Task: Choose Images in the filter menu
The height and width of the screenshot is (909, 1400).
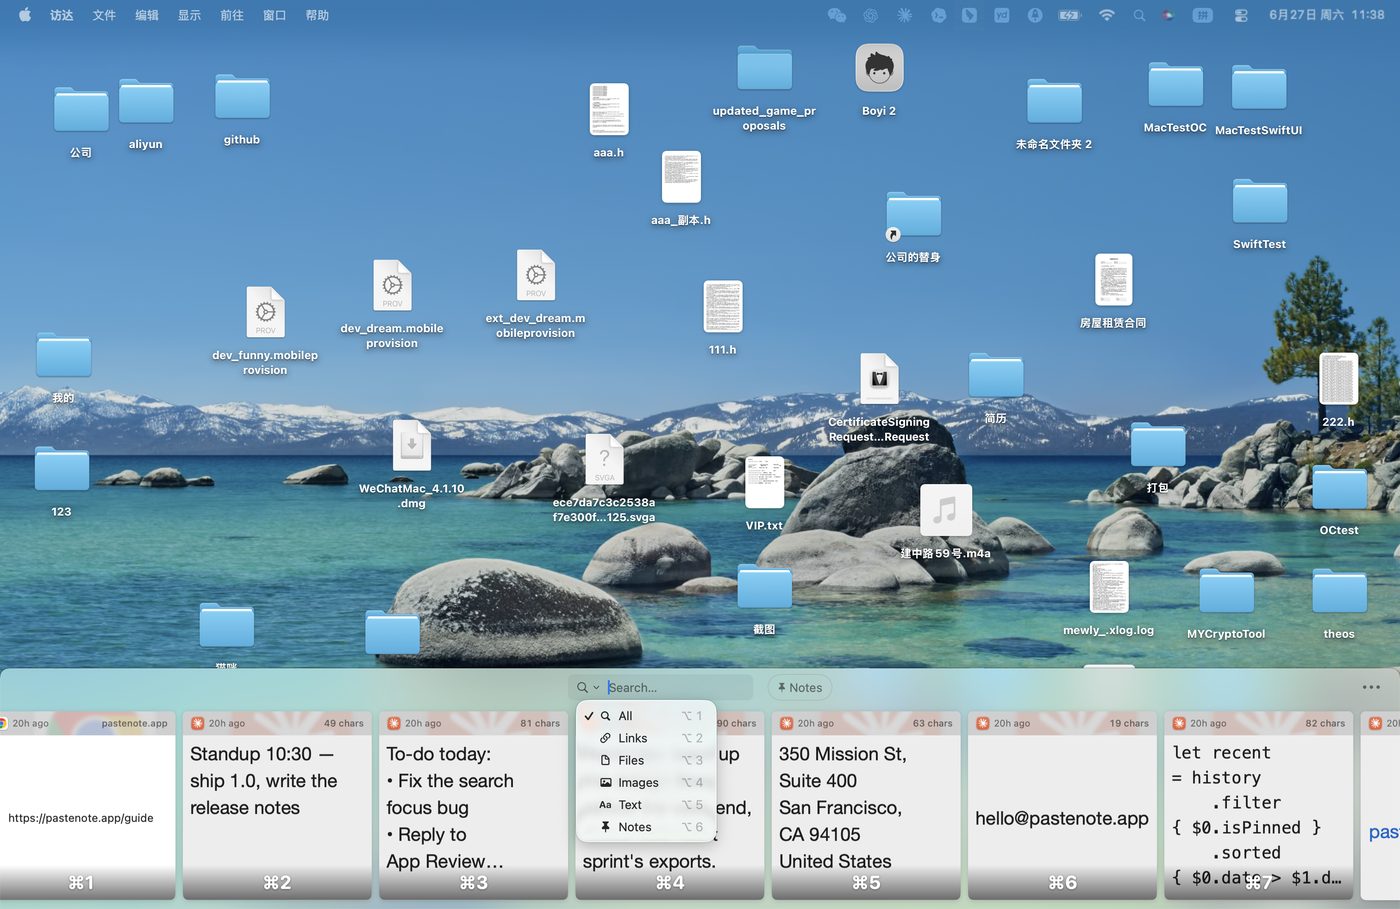Action: (646, 783)
